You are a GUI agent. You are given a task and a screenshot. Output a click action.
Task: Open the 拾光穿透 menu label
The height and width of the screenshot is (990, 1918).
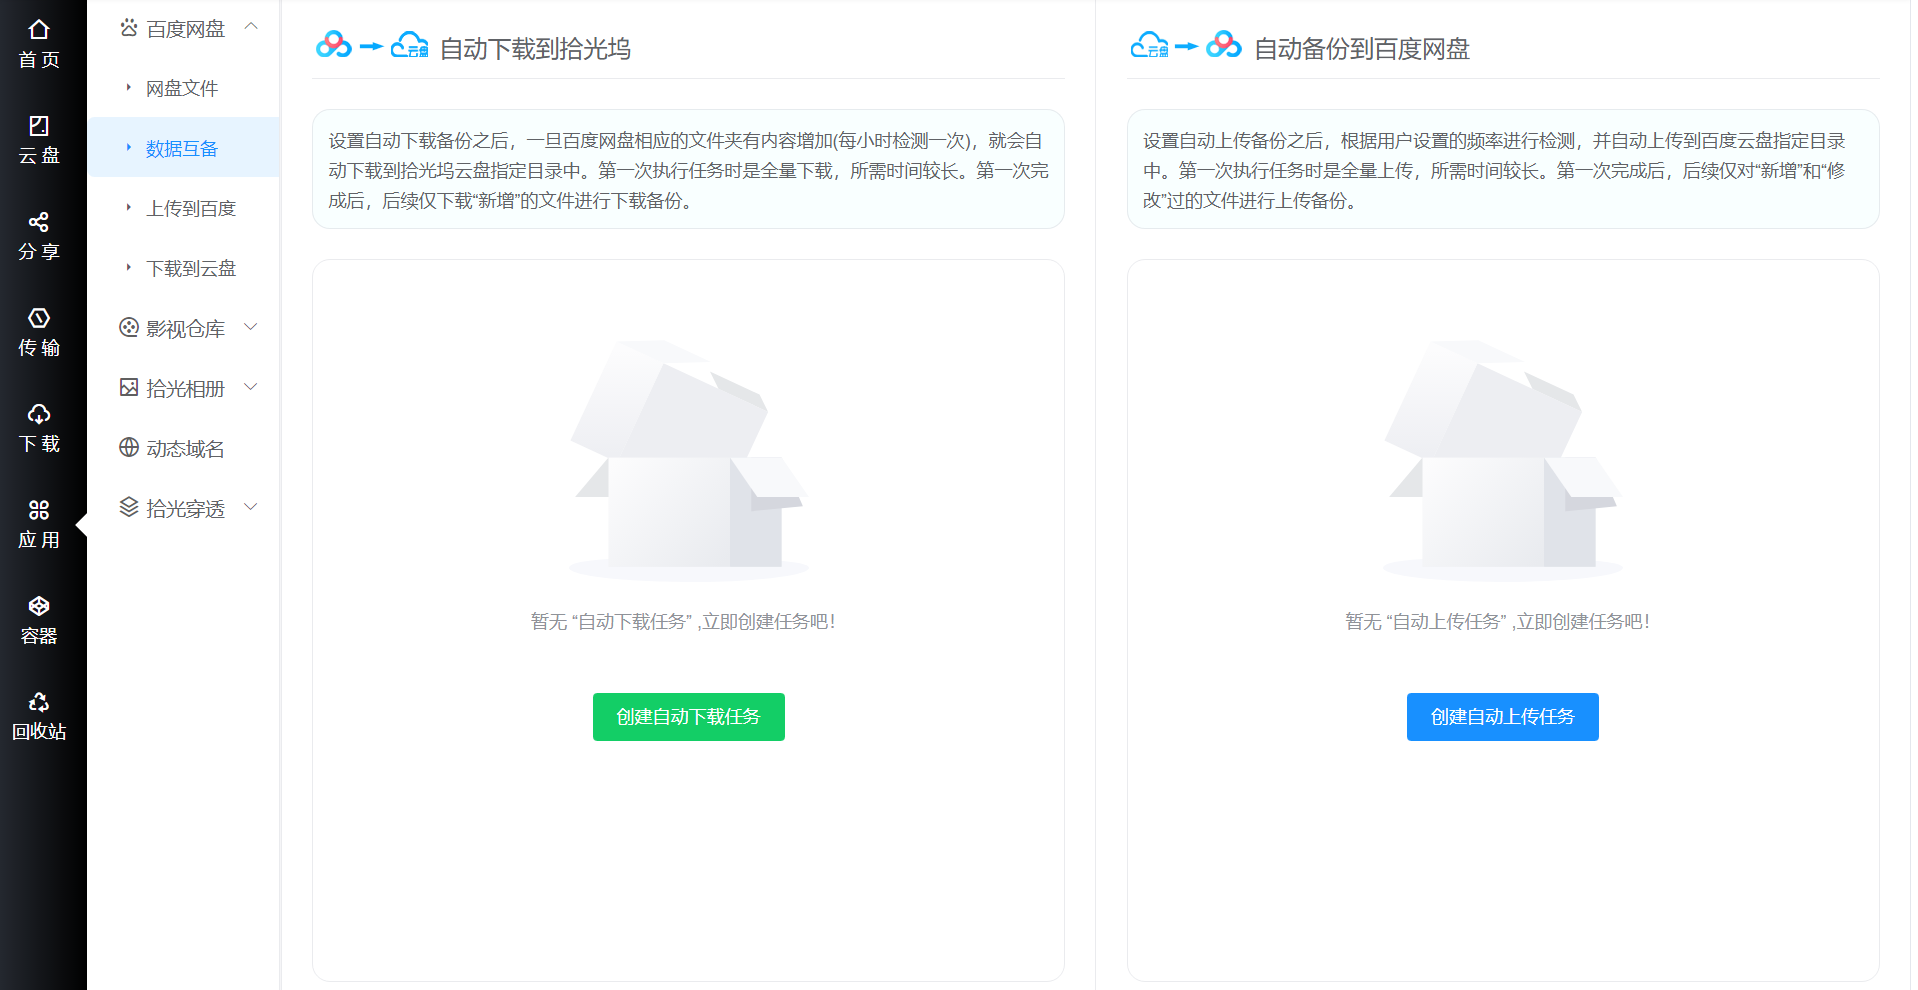coord(185,508)
